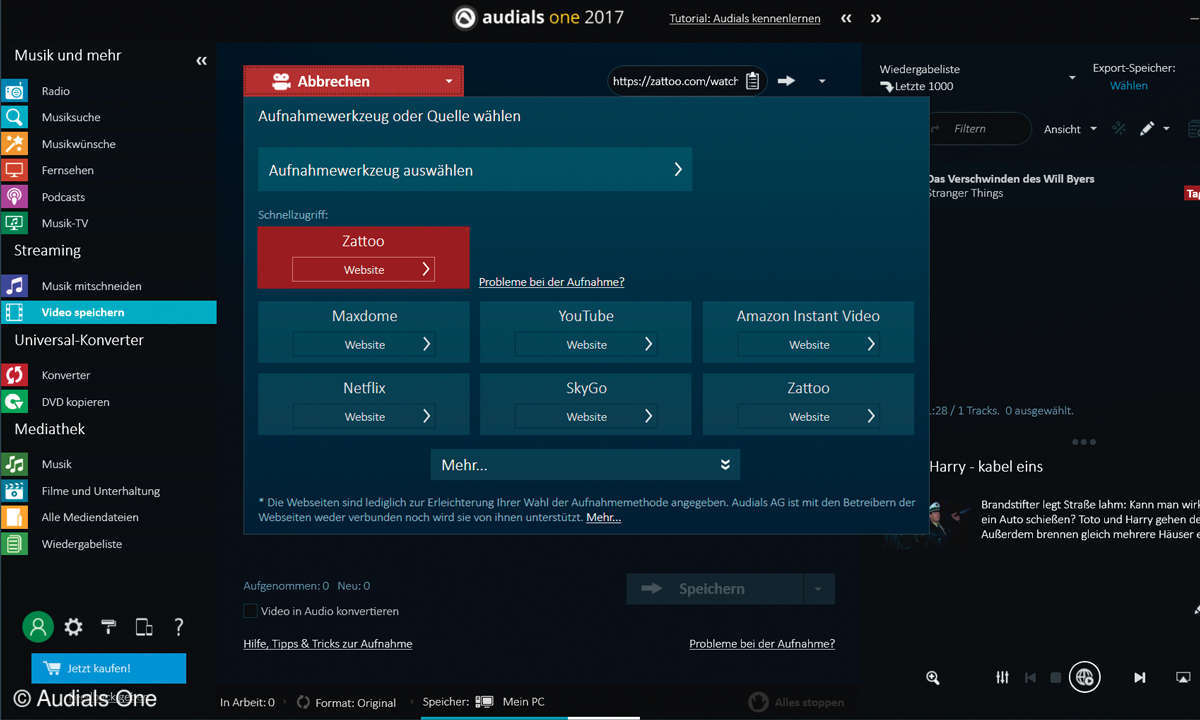Image resolution: width=1200 pixels, height=720 pixels.
Task: Open the equalizer sliders icon
Action: 1003,678
